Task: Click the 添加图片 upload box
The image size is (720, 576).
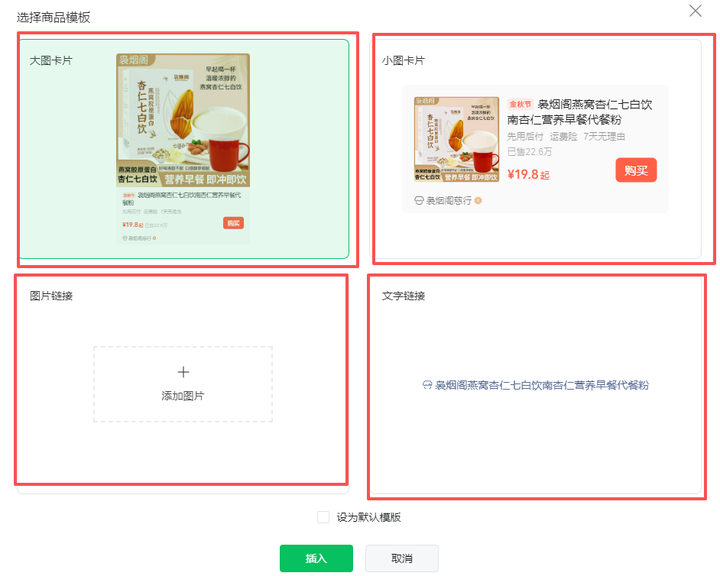Action: tap(183, 384)
